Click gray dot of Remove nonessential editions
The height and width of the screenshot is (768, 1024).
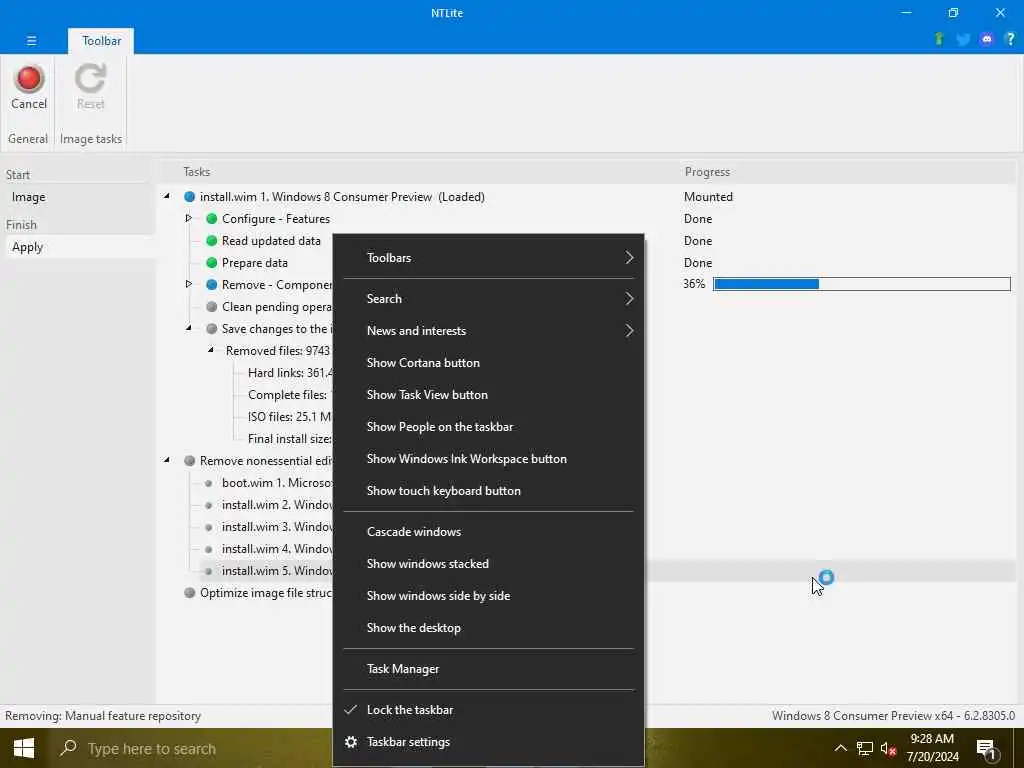point(189,460)
